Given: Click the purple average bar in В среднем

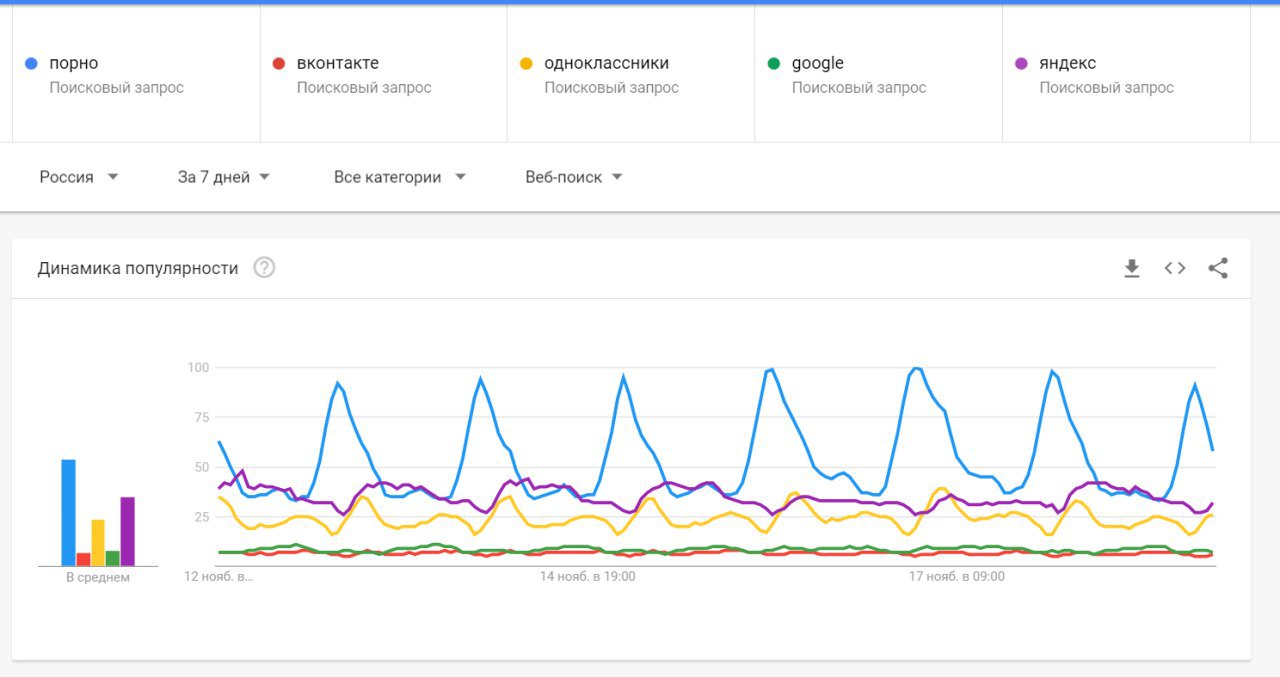Looking at the screenshot, I should [128, 531].
